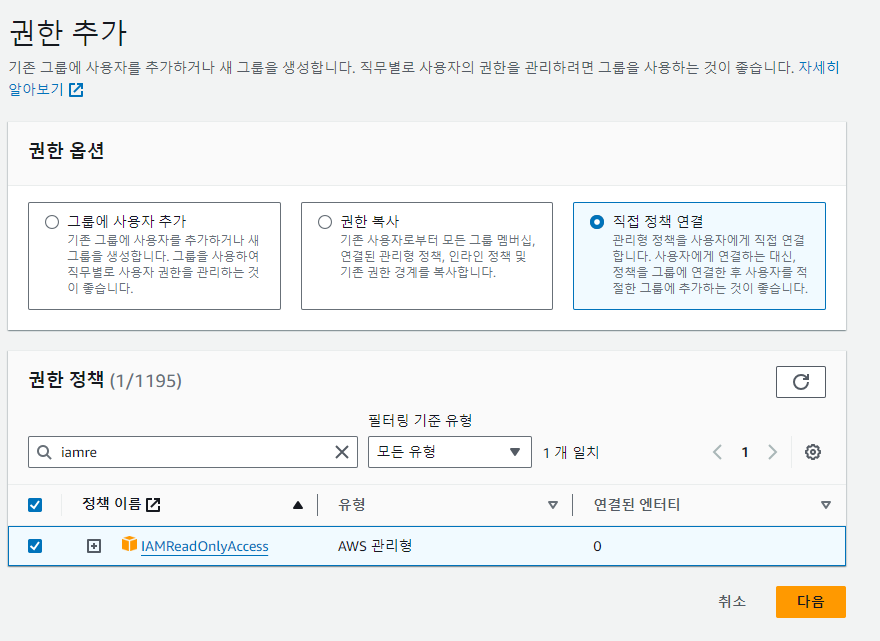This screenshot has width=880, height=641.
Task: Toggle the select-all policies header checkbox
Action: point(35,505)
